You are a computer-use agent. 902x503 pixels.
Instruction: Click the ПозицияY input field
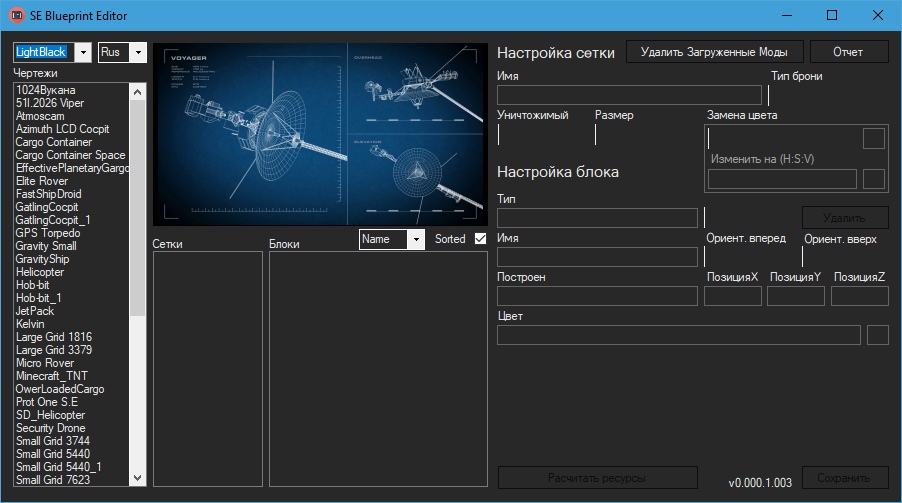(x=796, y=296)
